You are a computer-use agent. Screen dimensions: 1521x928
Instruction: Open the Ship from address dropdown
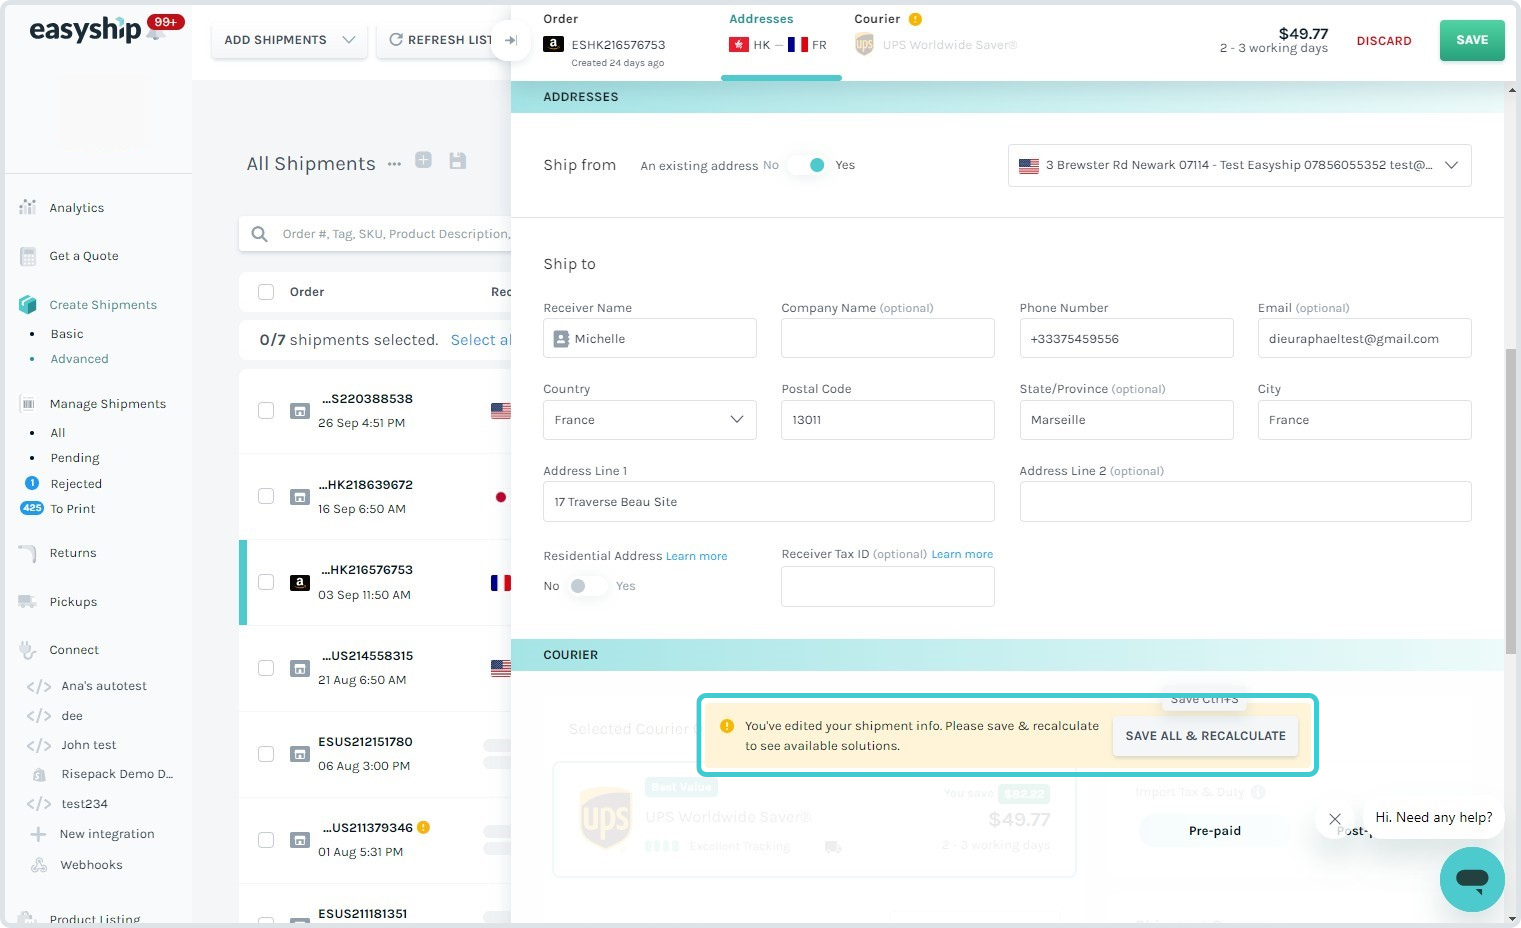[1239, 166]
